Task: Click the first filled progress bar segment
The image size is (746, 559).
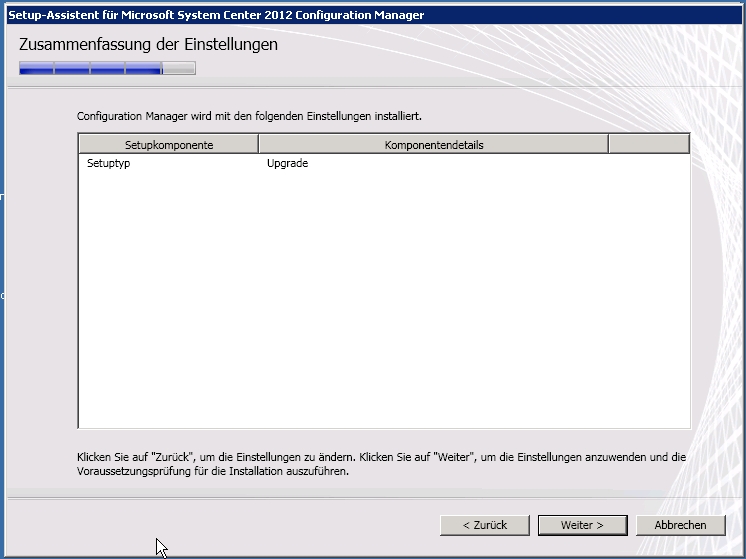Action: click(36, 69)
